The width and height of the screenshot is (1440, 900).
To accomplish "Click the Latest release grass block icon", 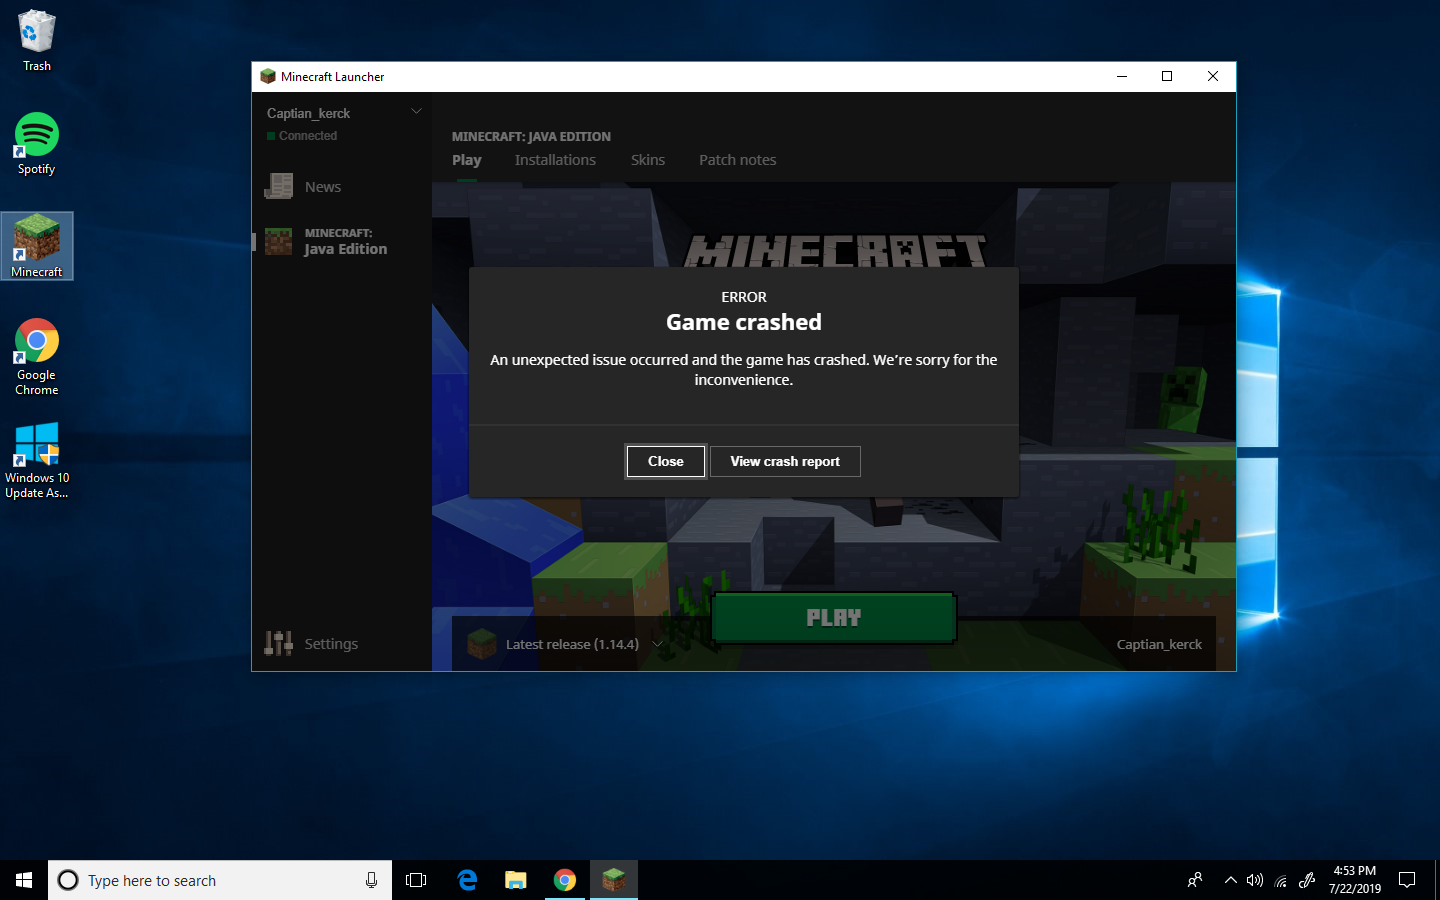I will tap(482, 643).
